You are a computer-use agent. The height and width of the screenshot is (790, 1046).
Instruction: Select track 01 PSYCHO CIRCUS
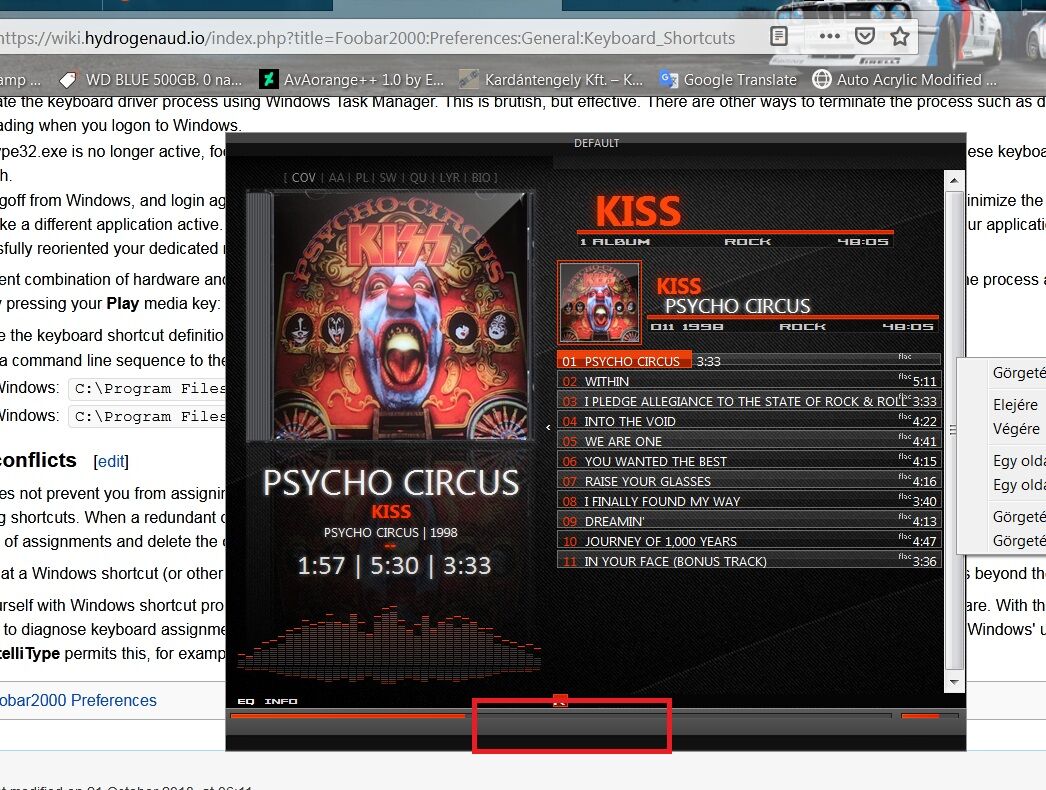pos(748,361)
